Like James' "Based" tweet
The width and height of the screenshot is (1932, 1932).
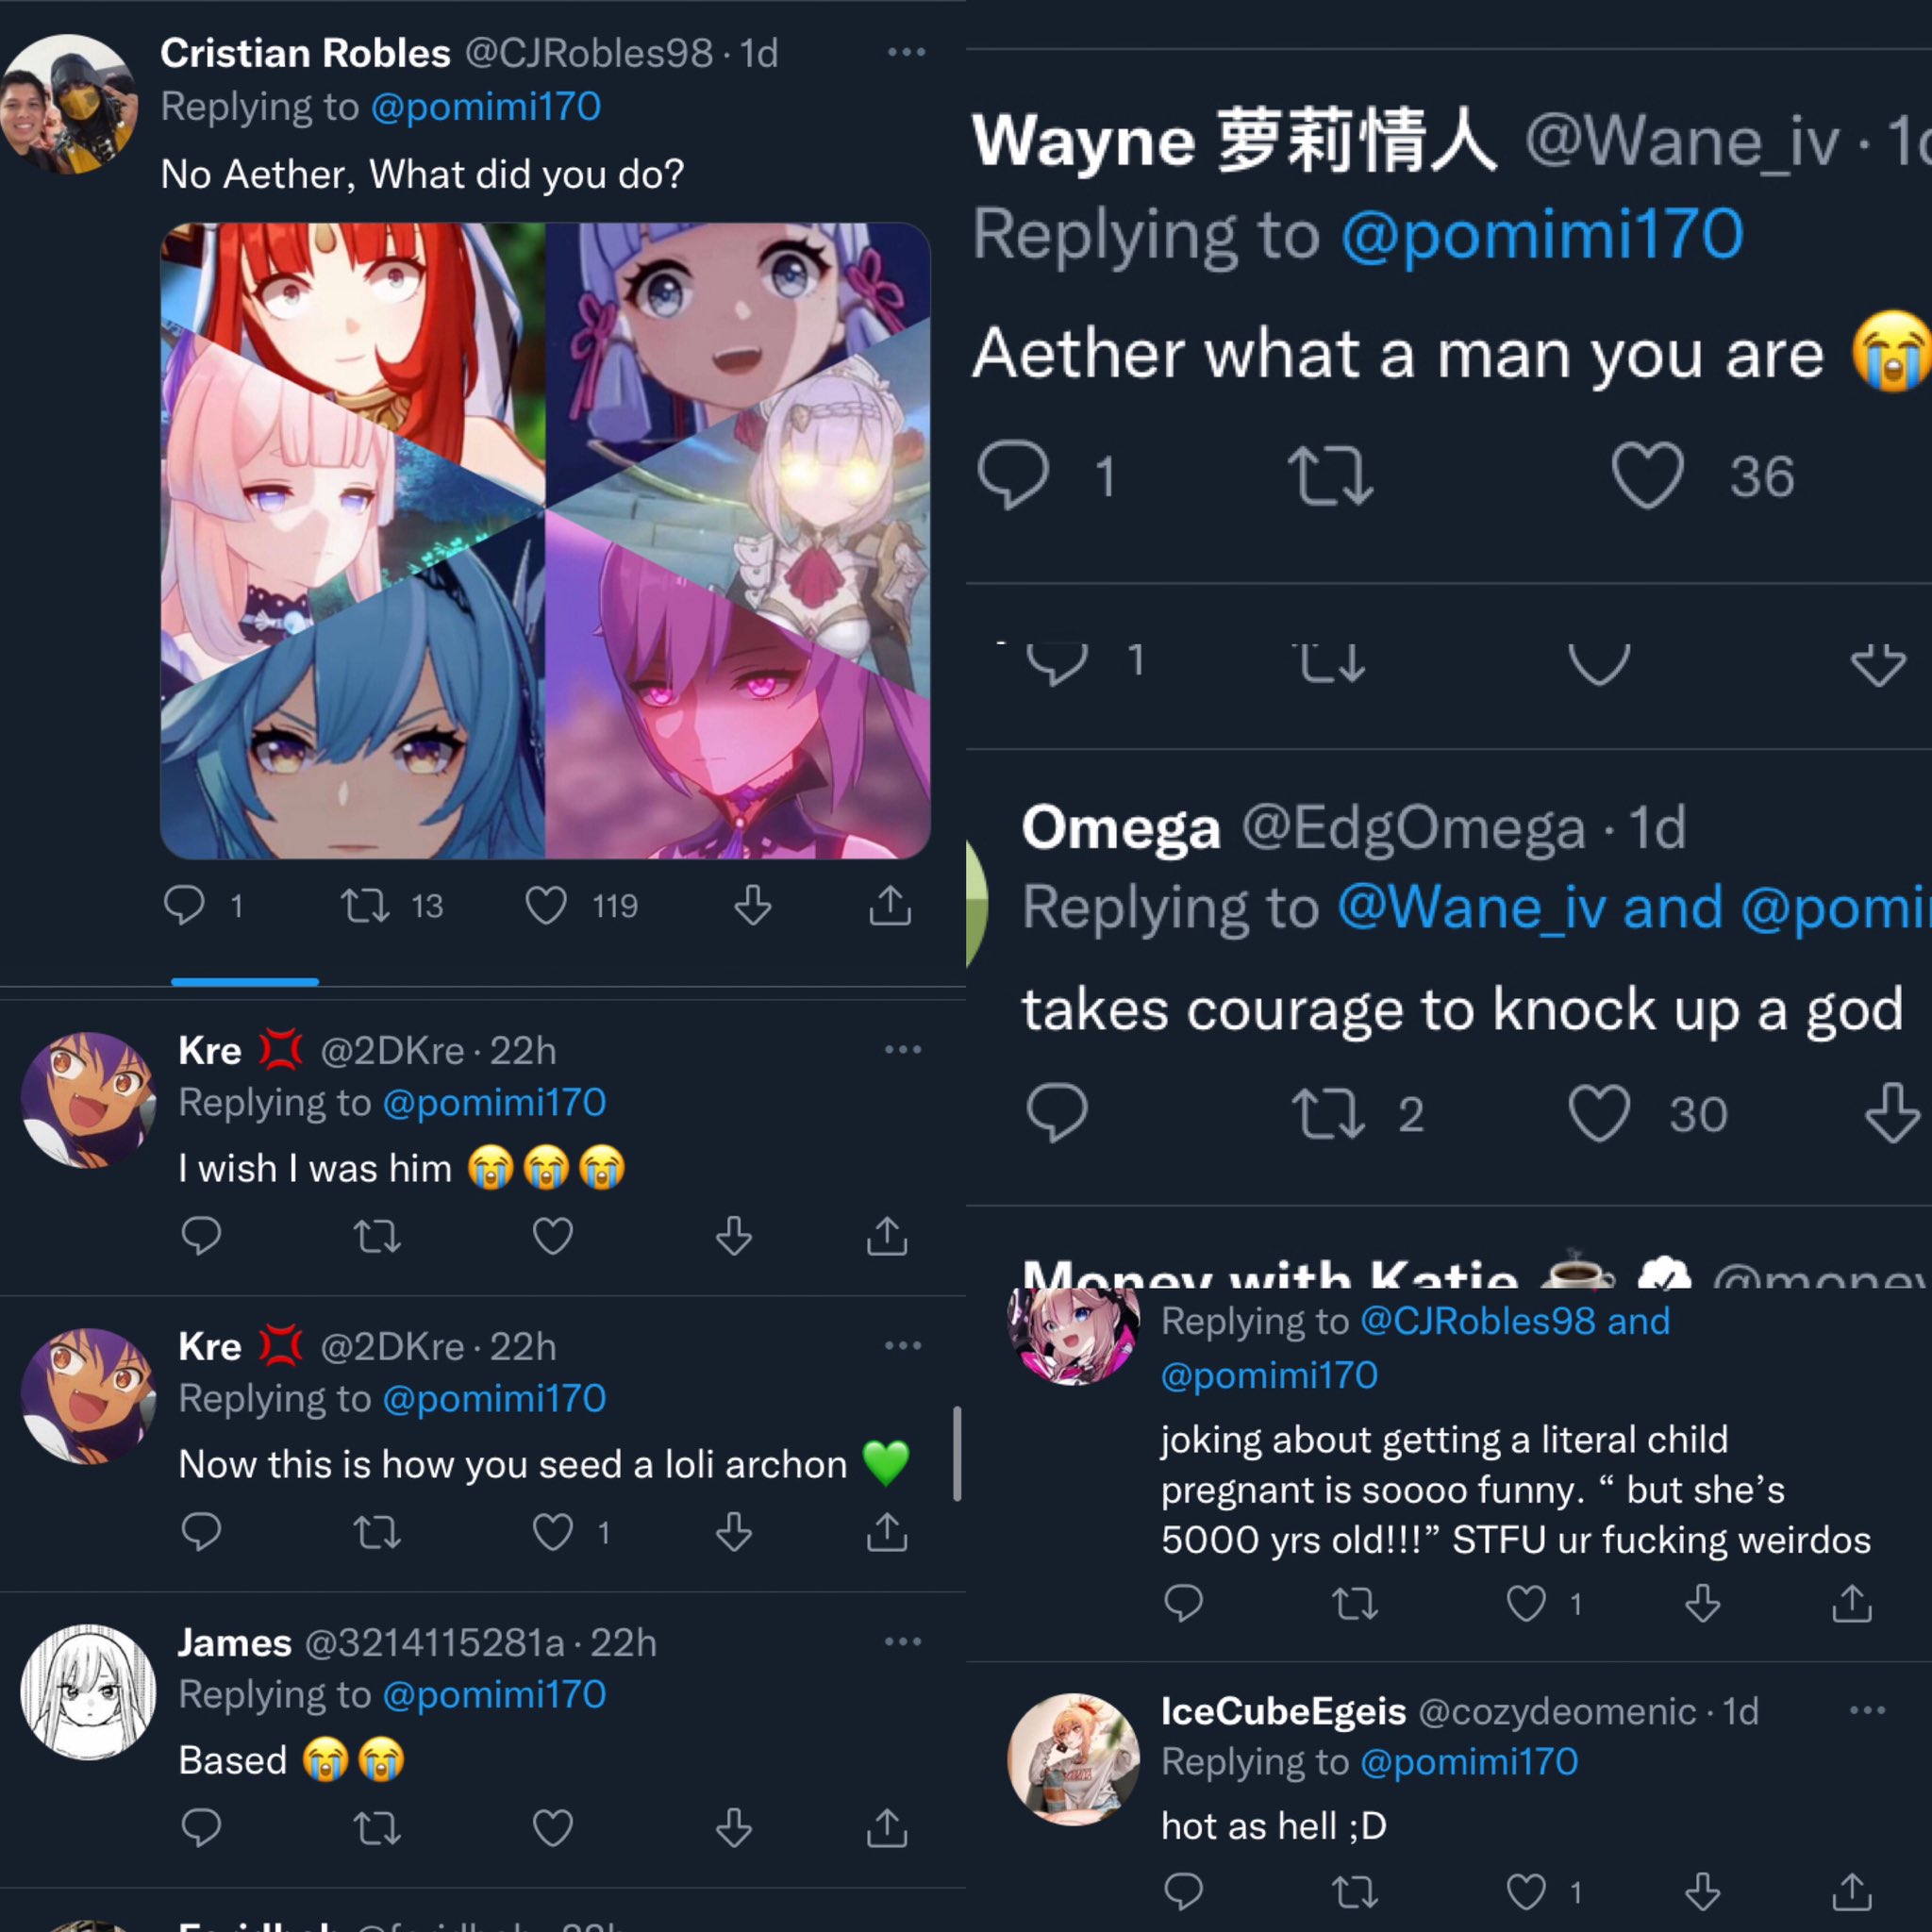coord(553,1828)
